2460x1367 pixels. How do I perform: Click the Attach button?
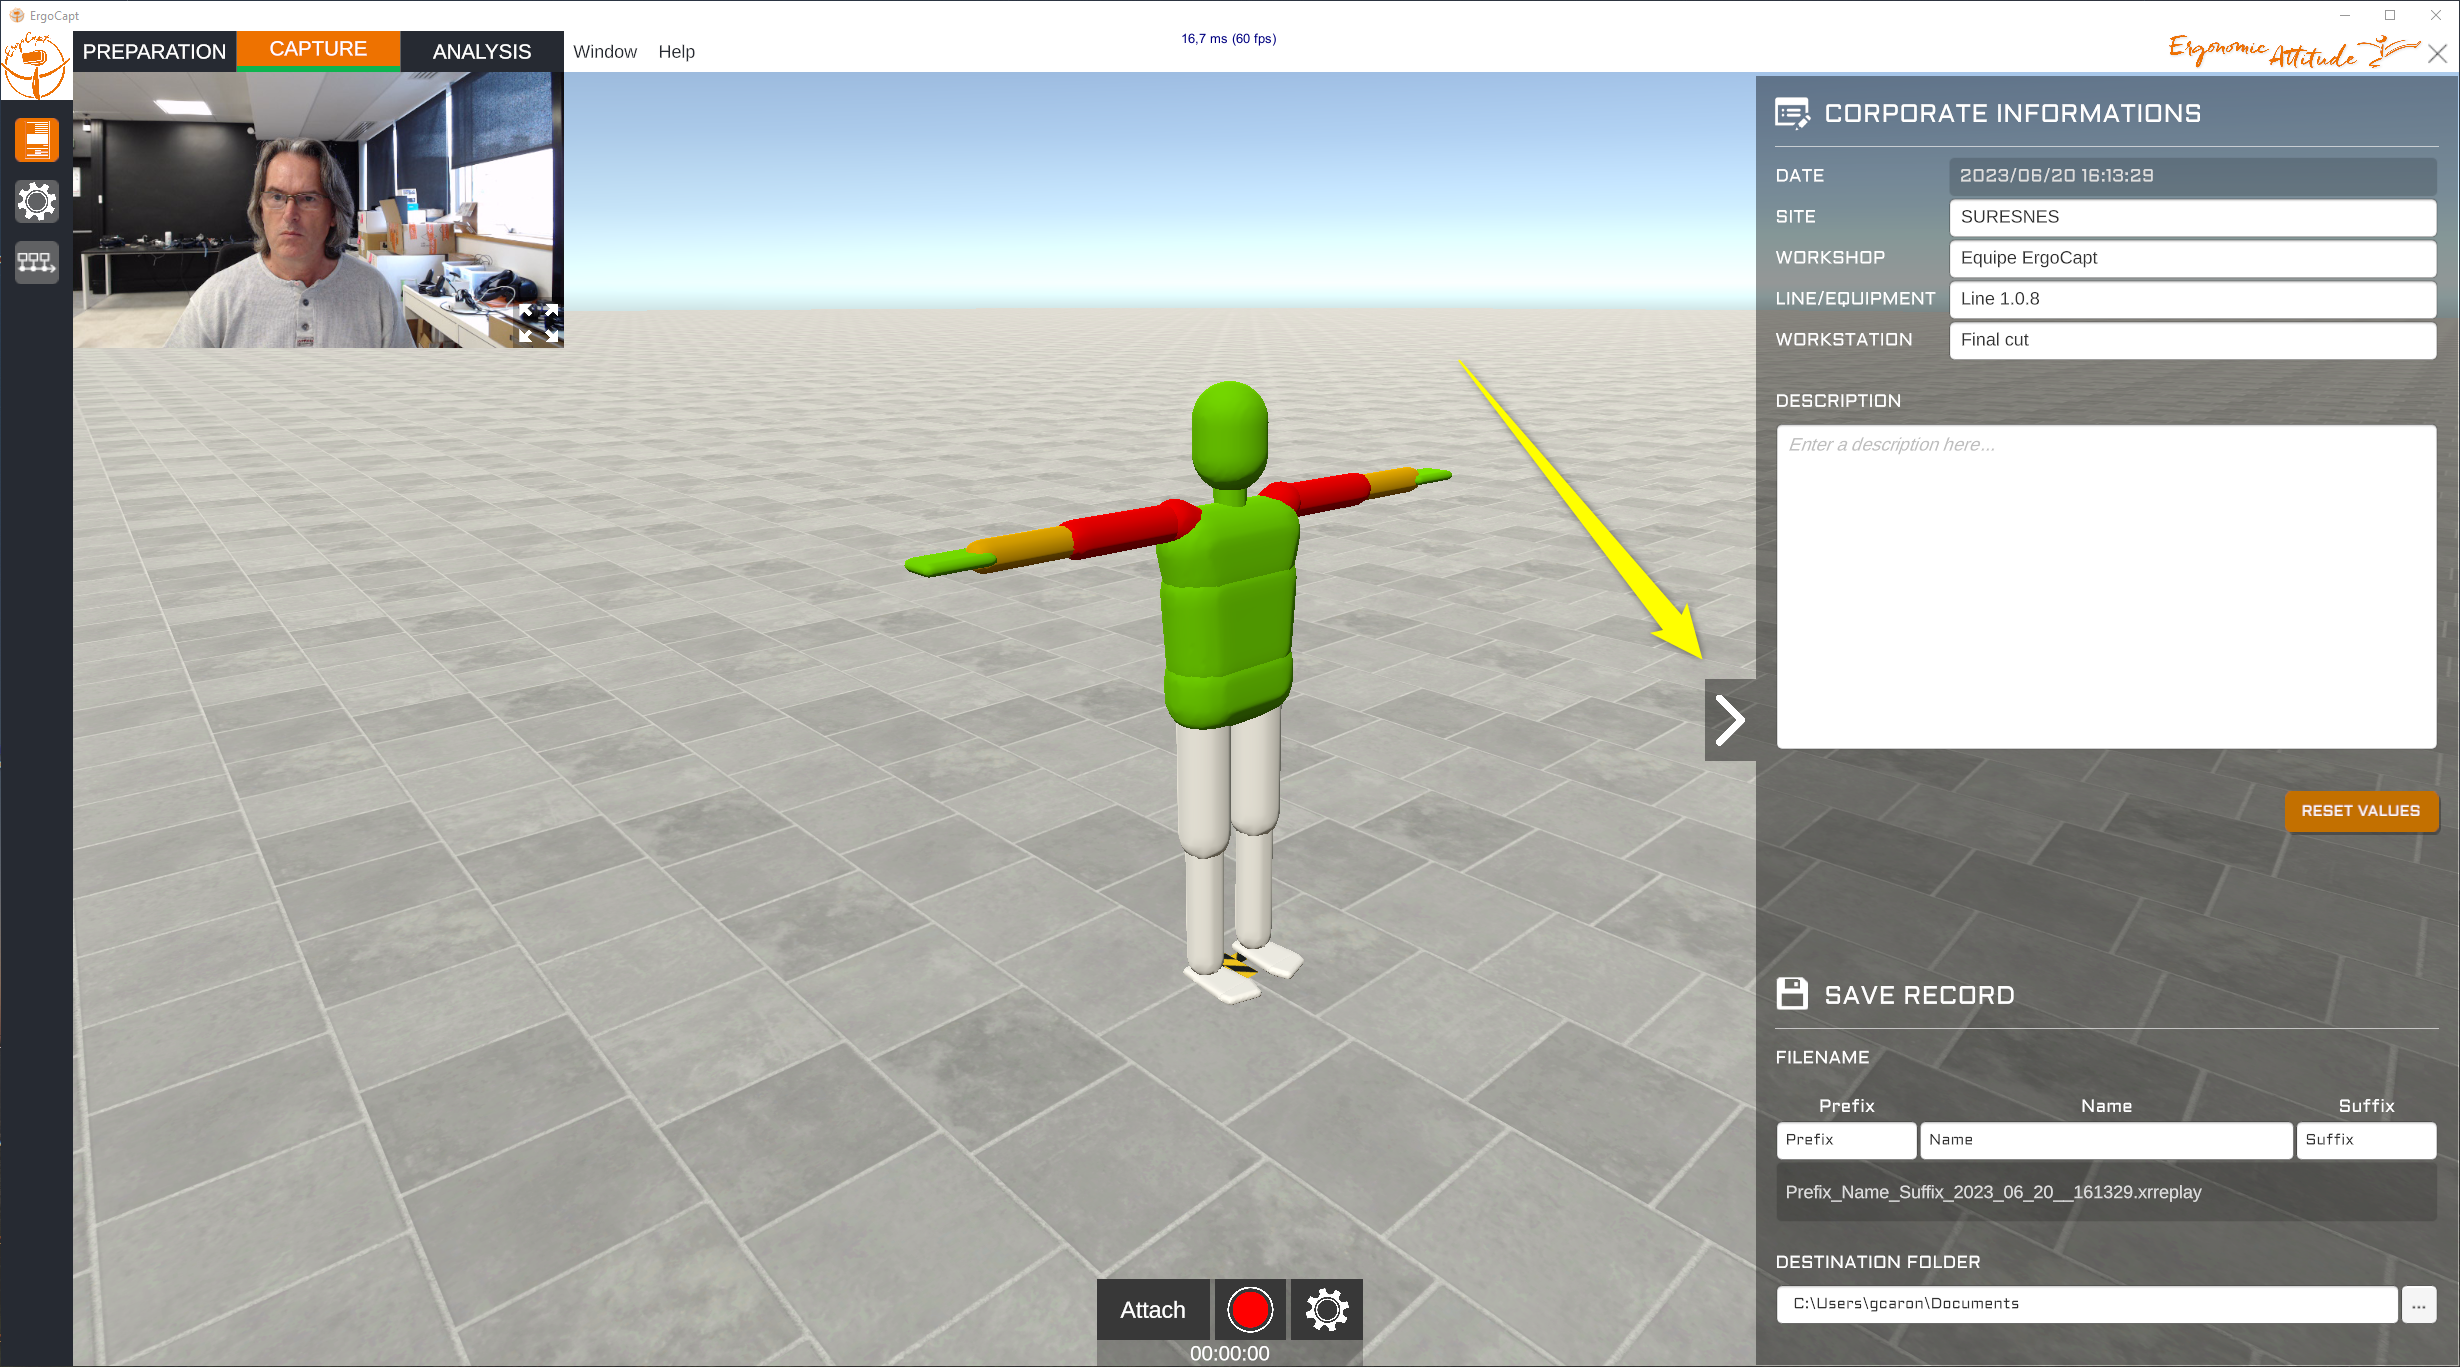point(1153,1309)
